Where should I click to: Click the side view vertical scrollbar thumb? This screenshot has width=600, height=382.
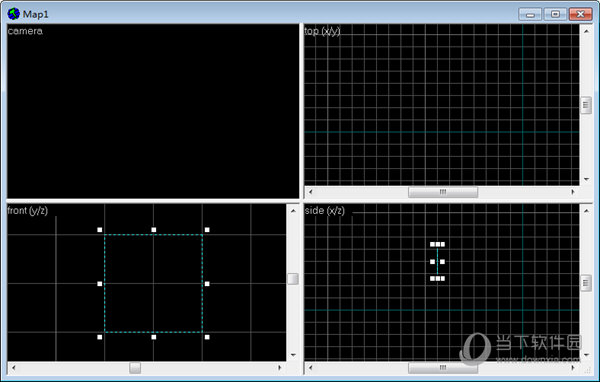coord(586,283)
